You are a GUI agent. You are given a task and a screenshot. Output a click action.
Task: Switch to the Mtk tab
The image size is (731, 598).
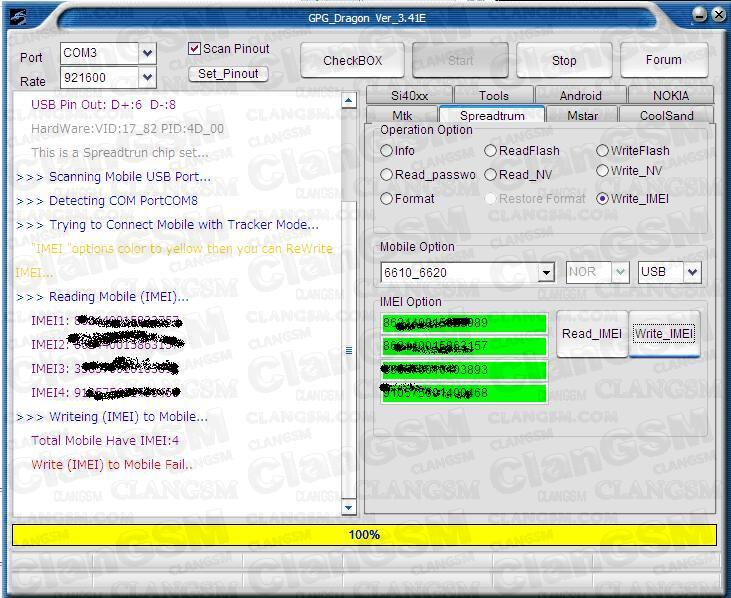click(402, 115)
